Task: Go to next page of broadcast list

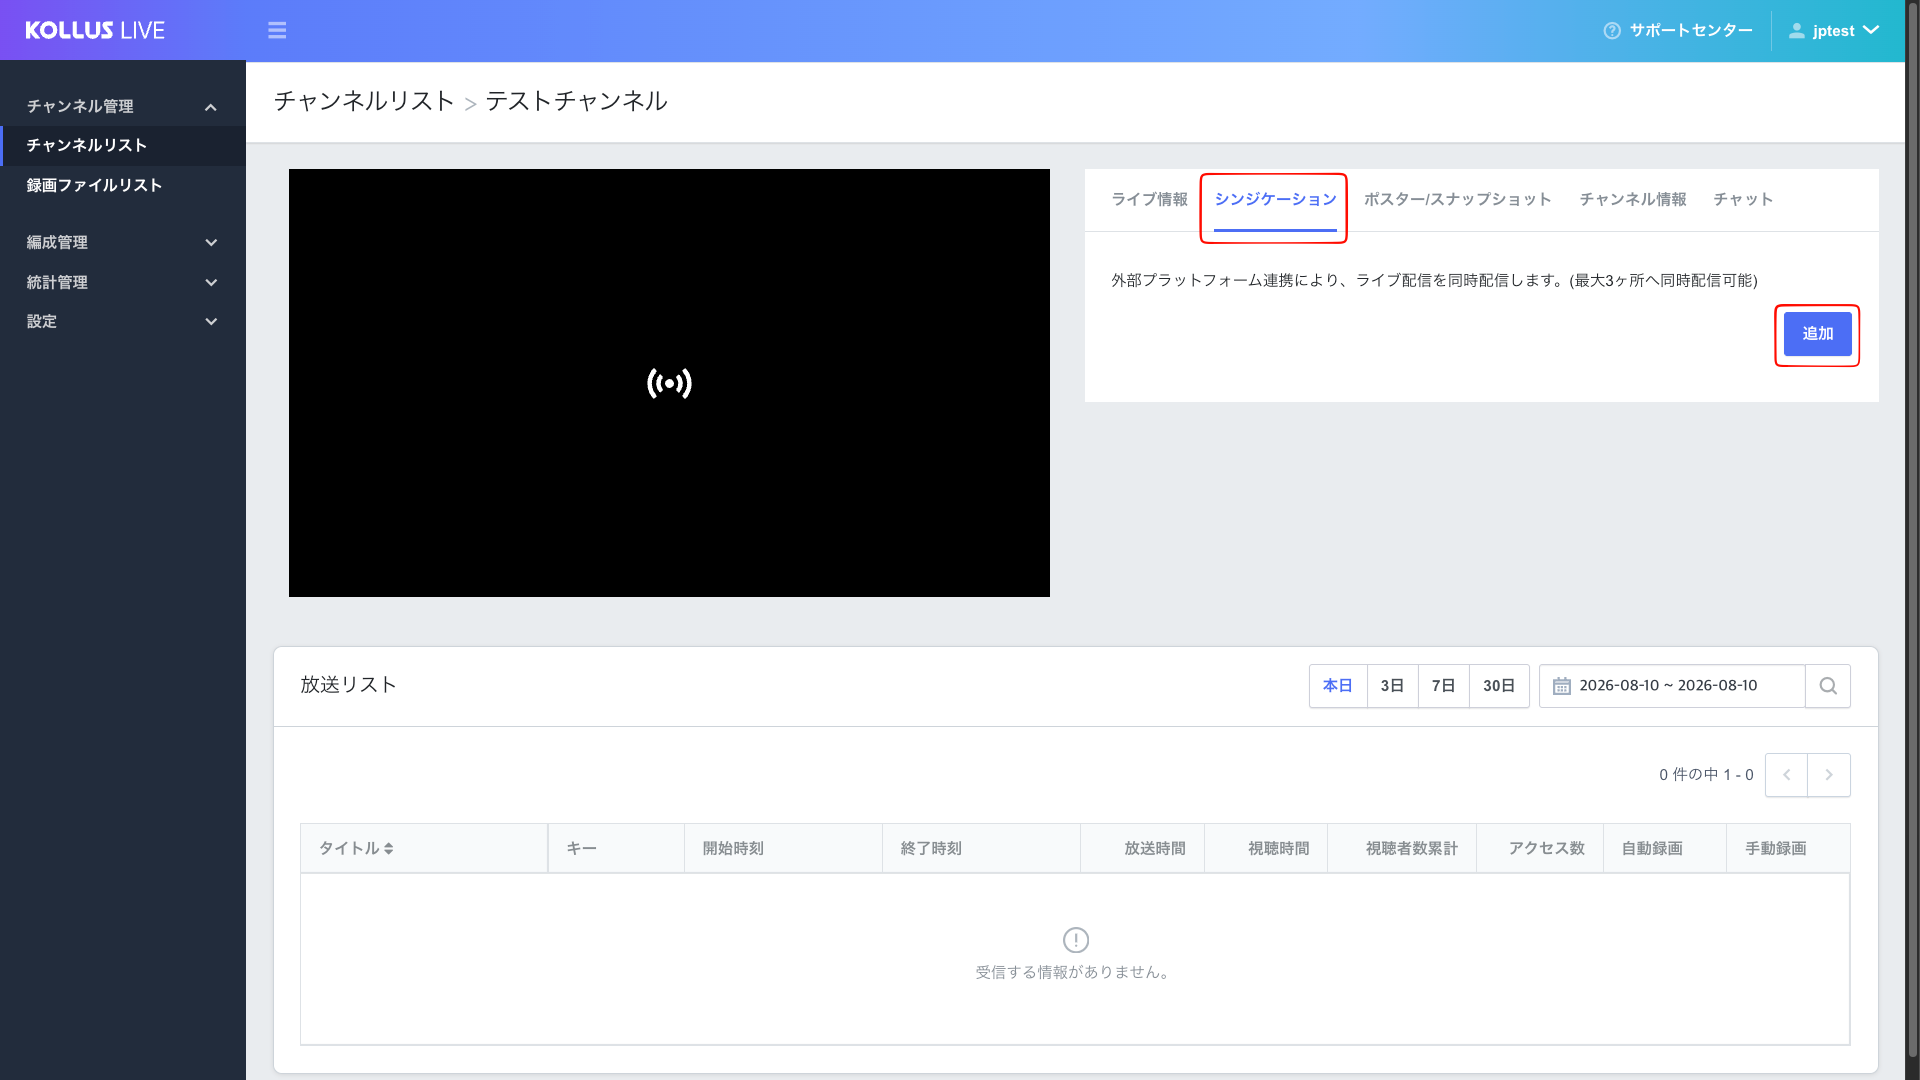Action: click(x=1829, y=775)
